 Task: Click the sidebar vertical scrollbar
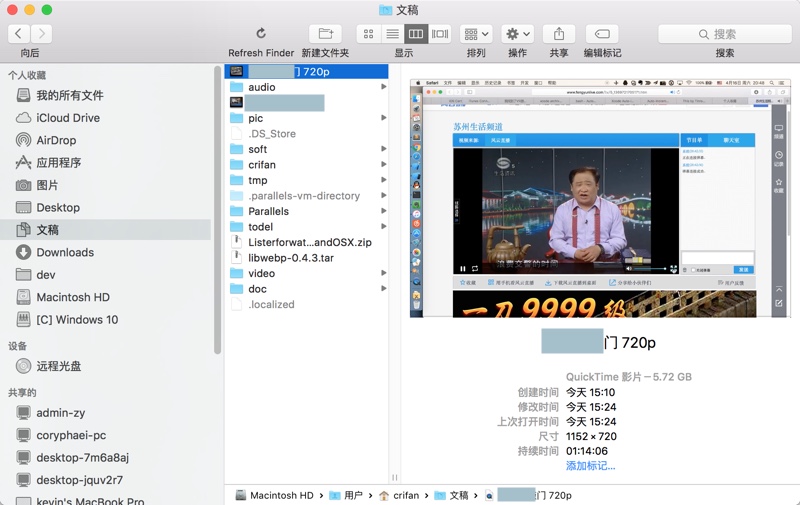point(217,210)
